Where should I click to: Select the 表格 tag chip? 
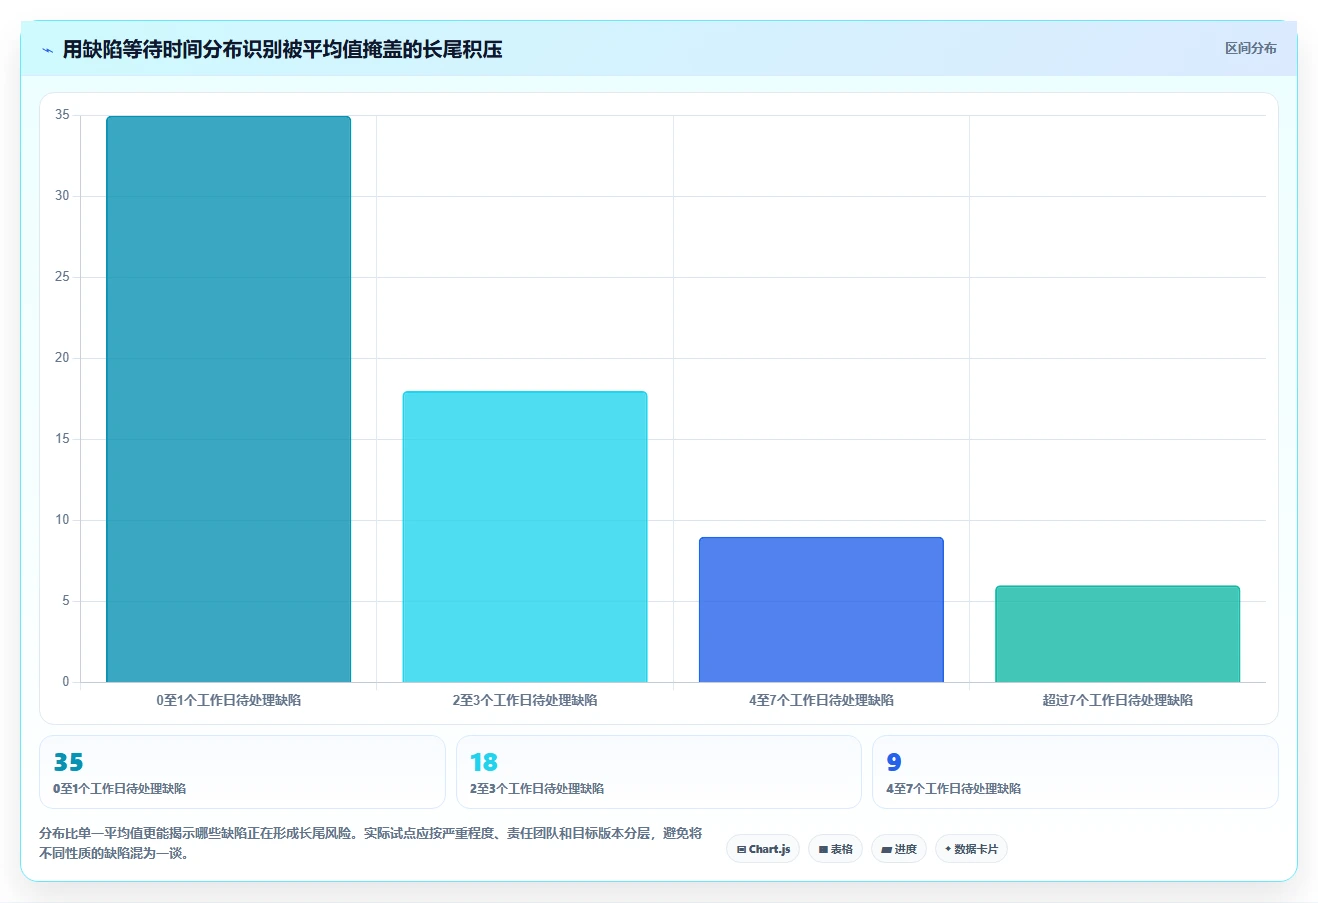(836, 849)
